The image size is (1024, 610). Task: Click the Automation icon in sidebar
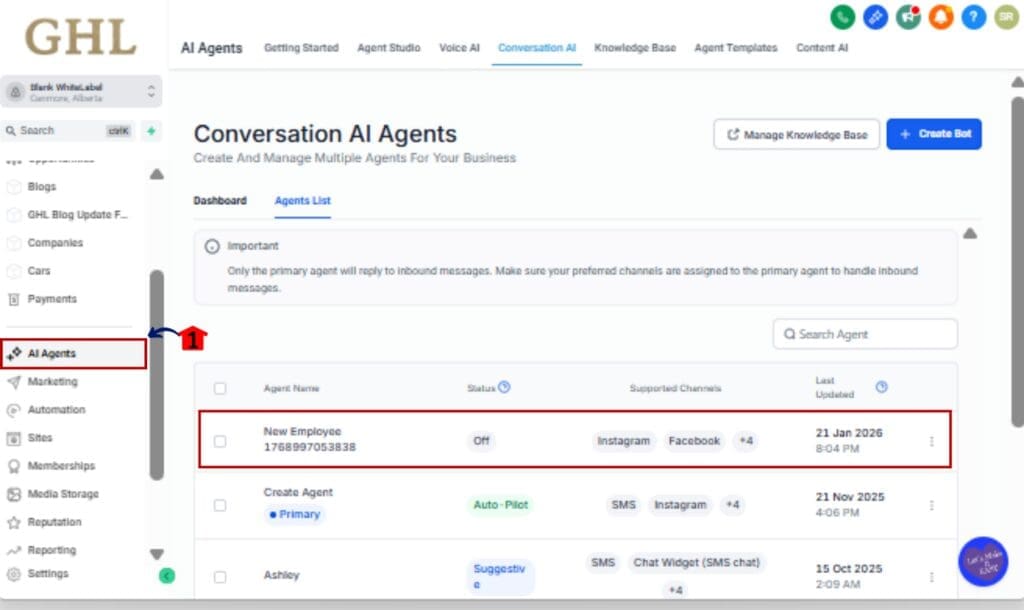click(x=15, y=409)
